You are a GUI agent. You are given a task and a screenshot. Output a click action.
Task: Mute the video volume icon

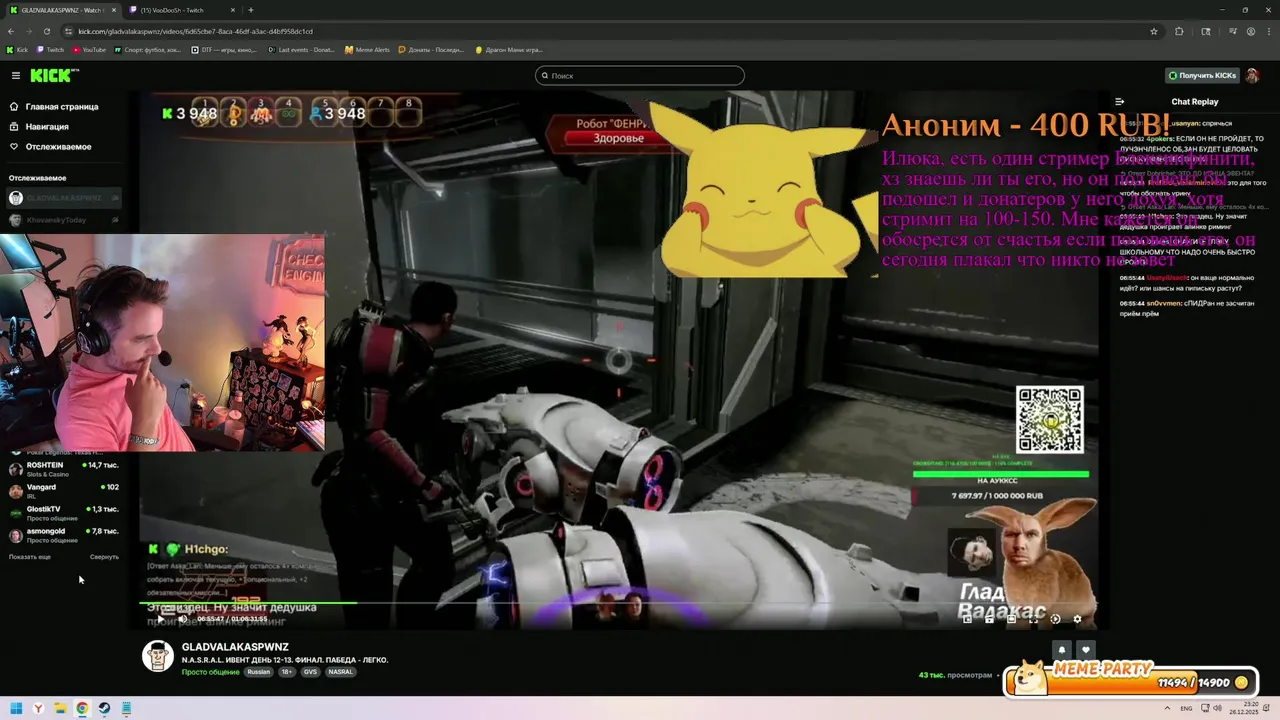182,619
